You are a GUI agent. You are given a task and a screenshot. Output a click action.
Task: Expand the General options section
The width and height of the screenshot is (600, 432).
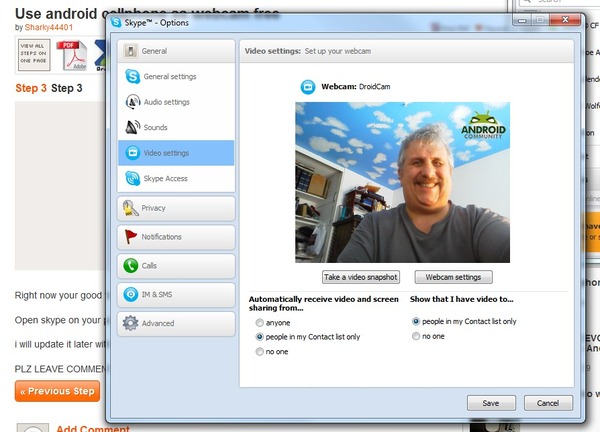(176, 51)
